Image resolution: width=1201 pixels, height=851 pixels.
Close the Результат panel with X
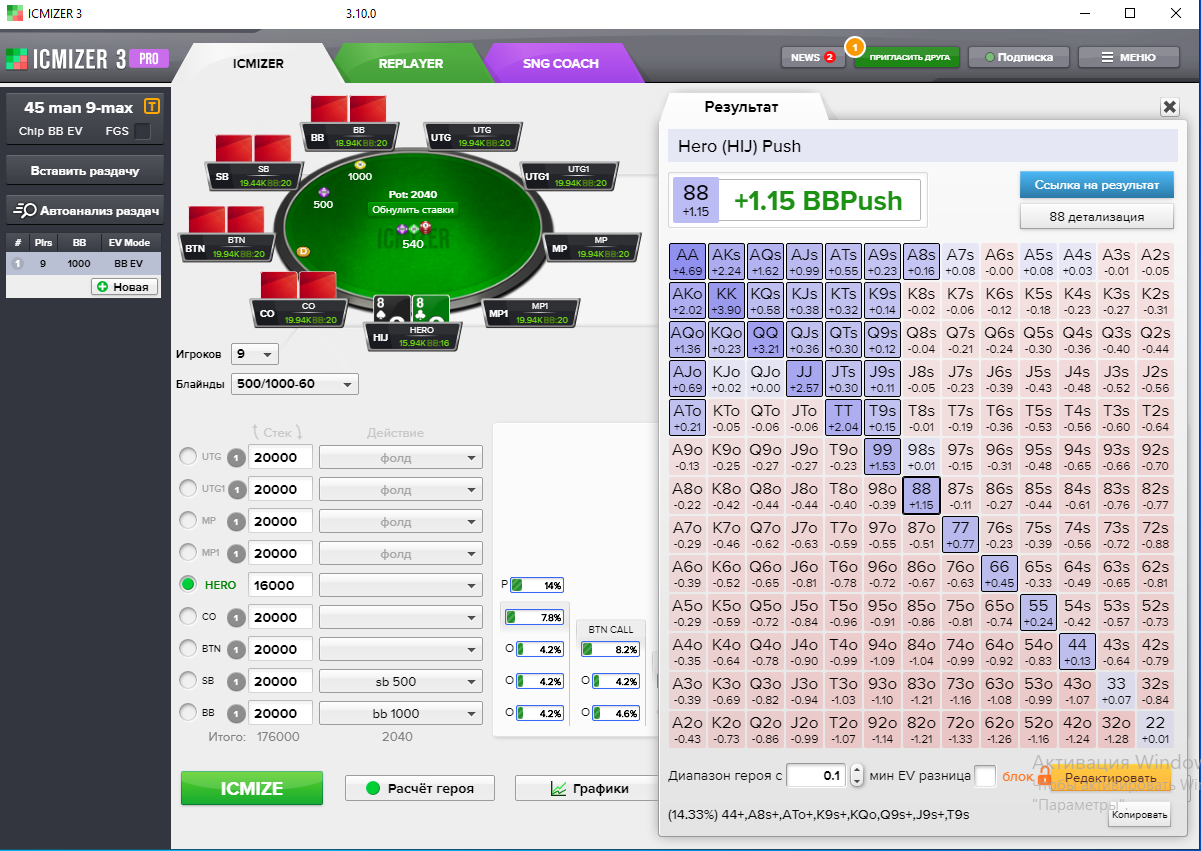coord(1168,107)
